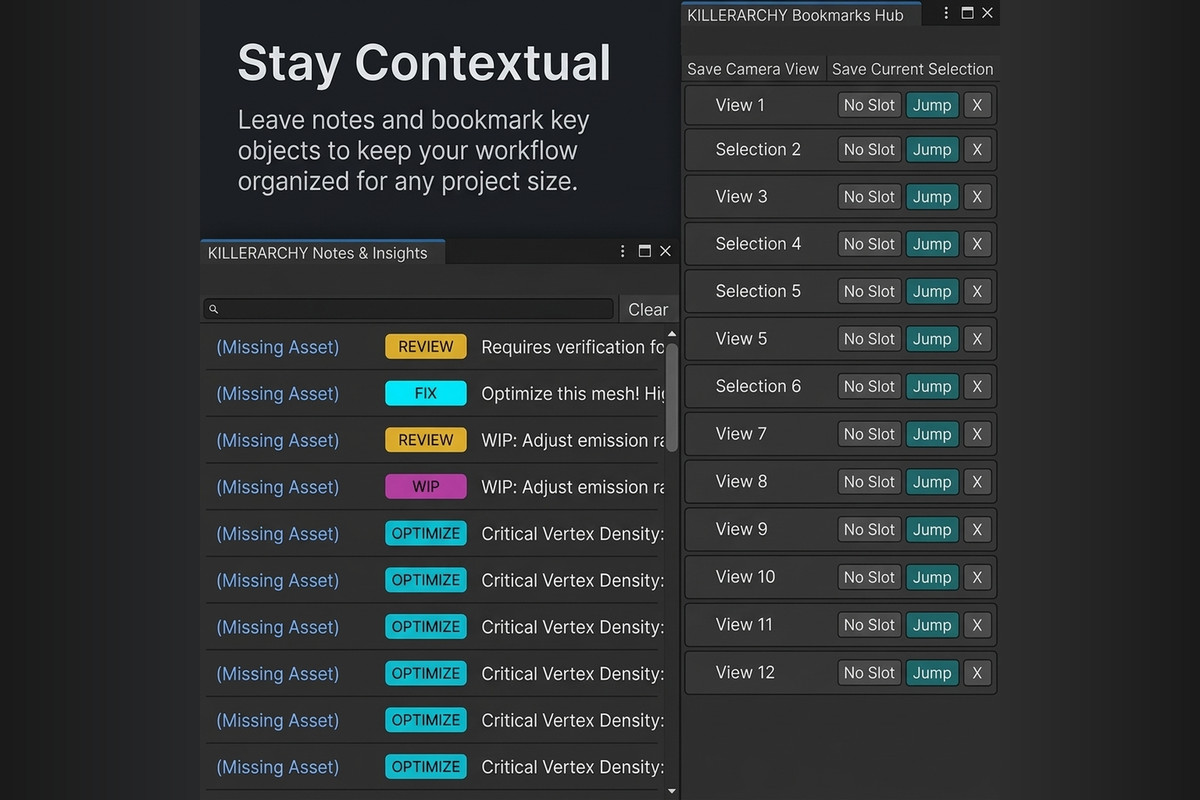Open the No Slot dropdown for Selection 4

[869, 244]
